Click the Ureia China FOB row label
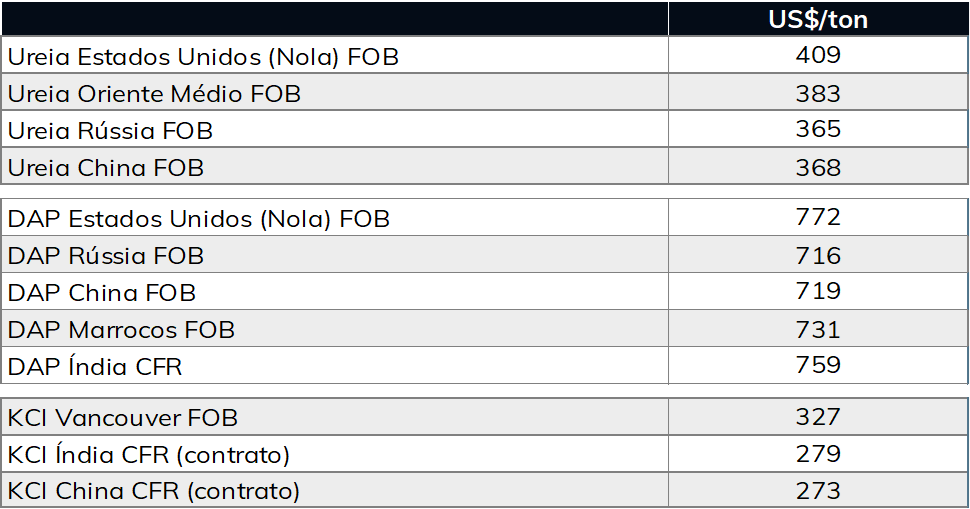 click(x=106, y=168)
